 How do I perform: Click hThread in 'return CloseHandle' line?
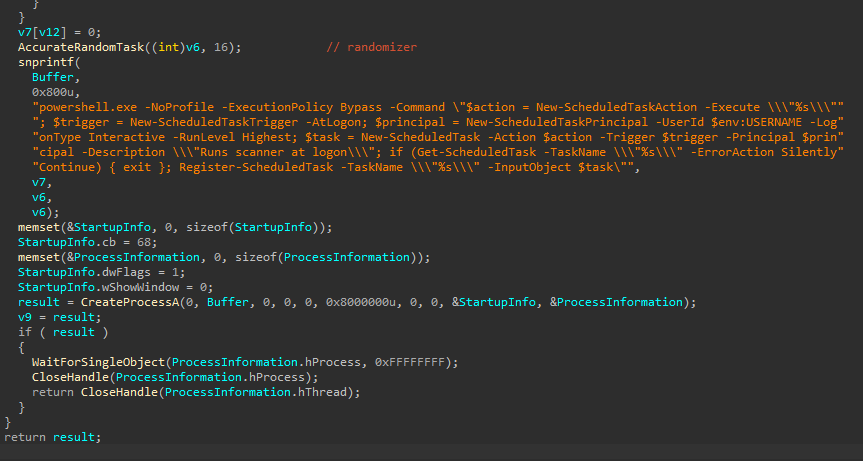[x=323, y=392]
